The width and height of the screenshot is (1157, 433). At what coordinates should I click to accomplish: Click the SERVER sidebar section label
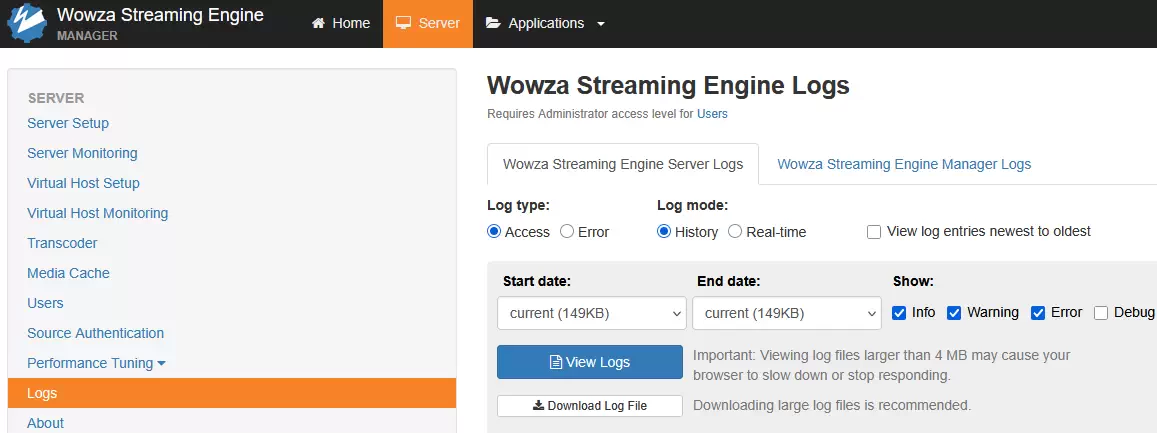56,98
